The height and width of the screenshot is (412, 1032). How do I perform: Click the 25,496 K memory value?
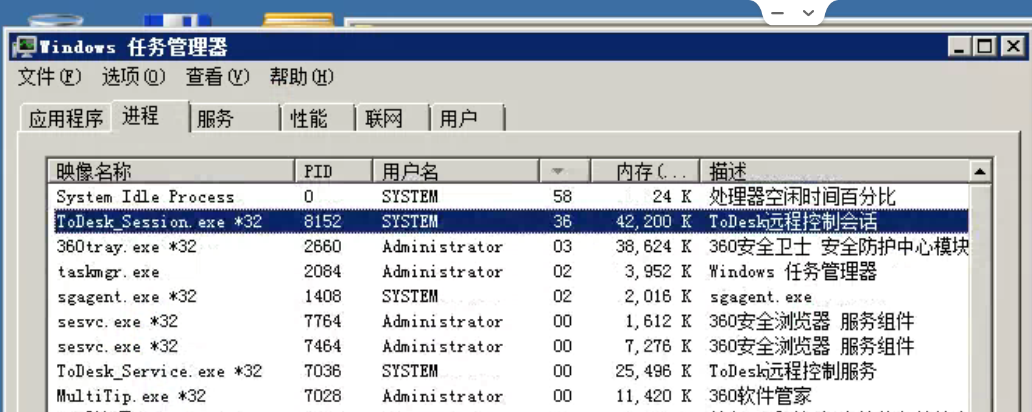tap(654, 371)
